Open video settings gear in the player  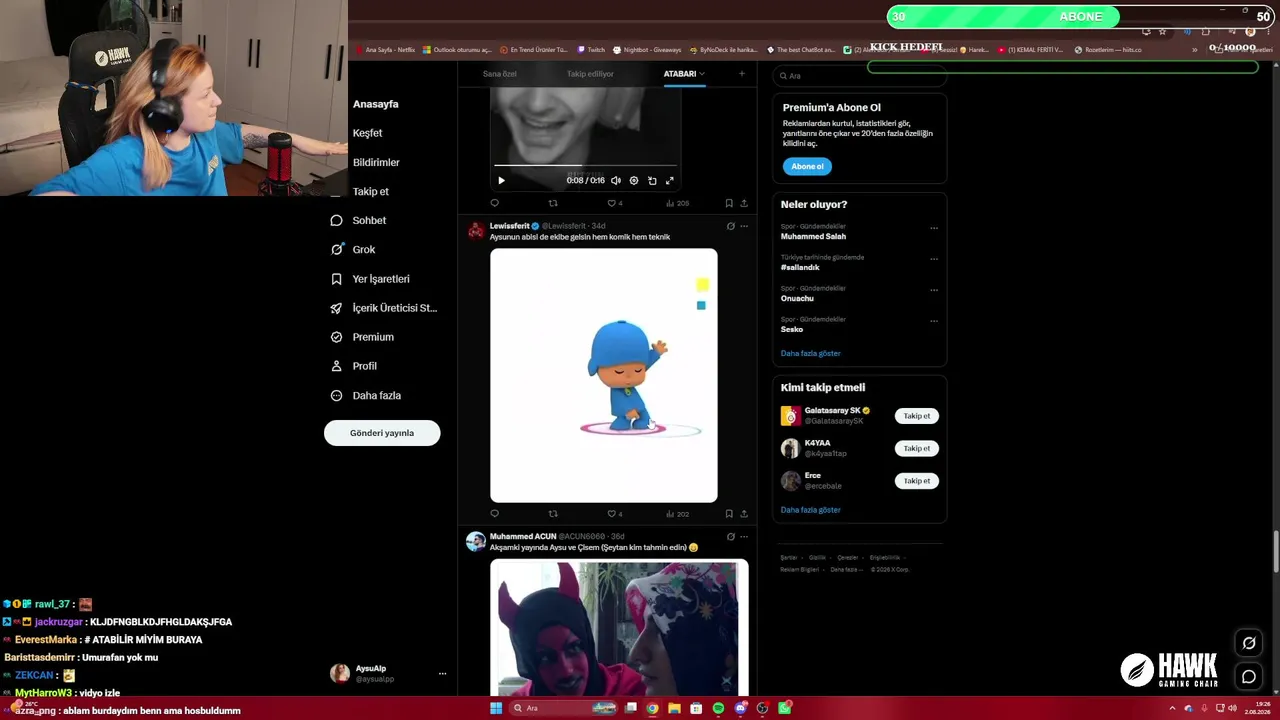[x=633, y=181]
